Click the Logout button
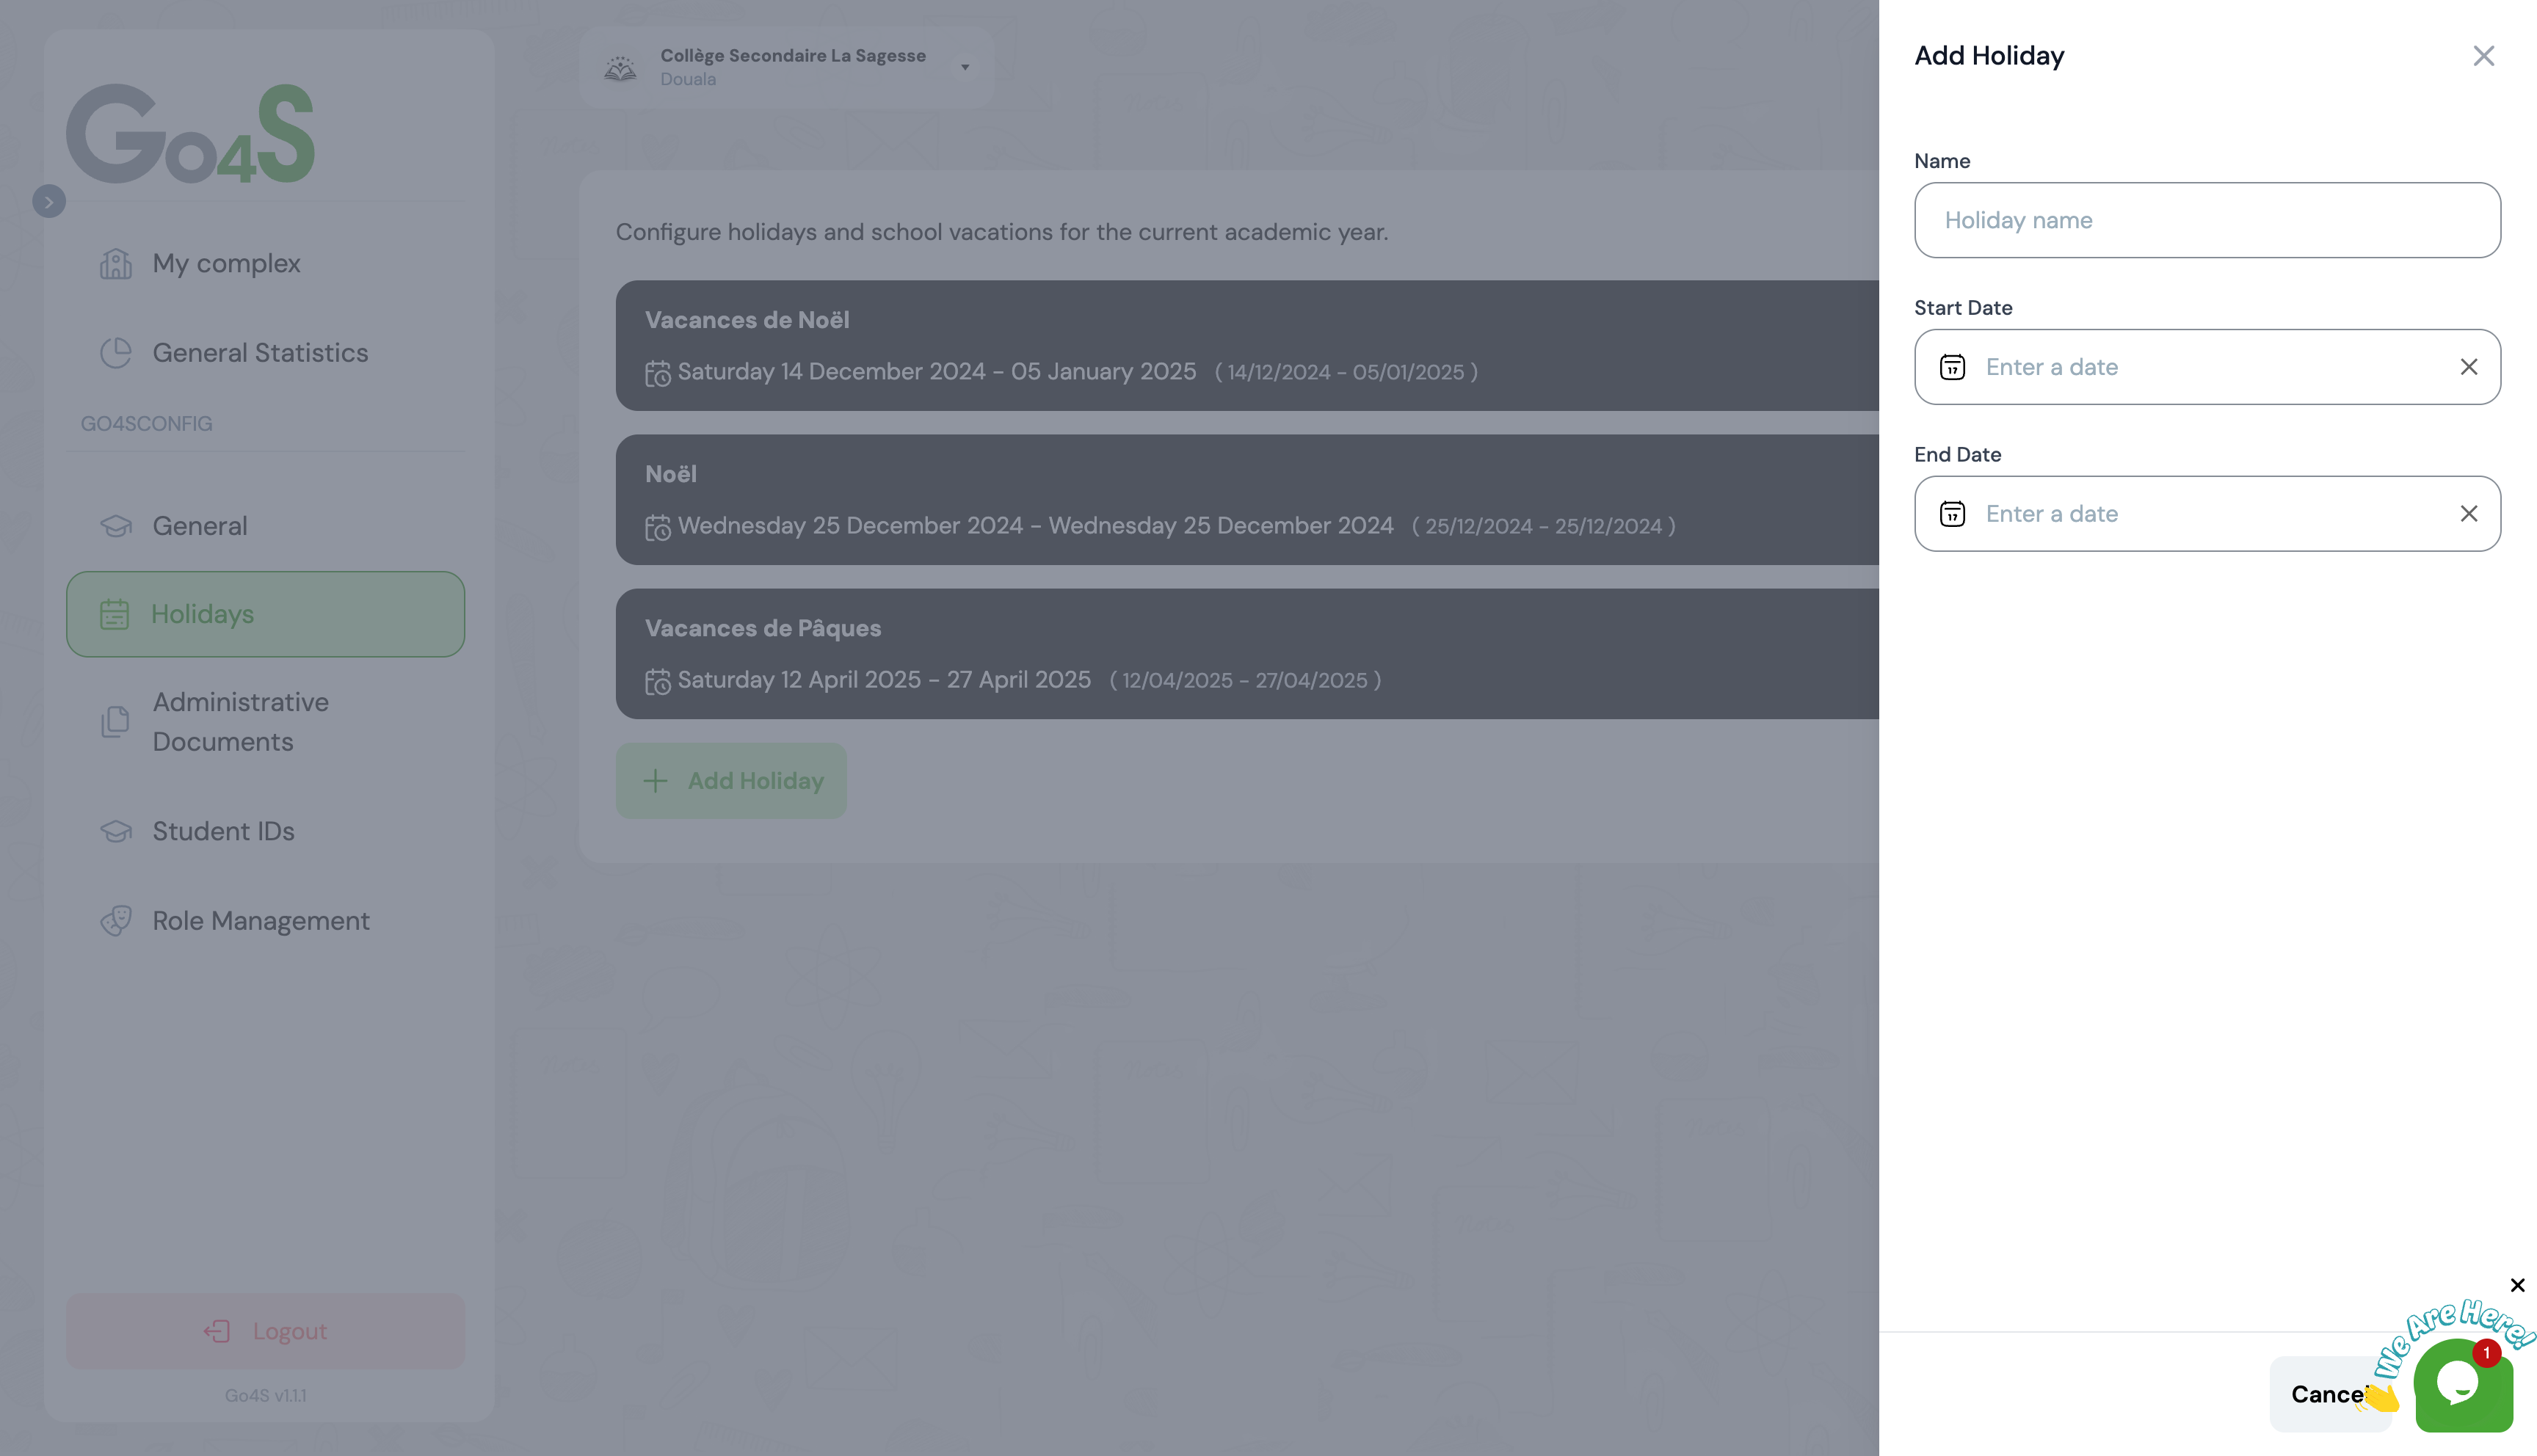 (265, 1331)
